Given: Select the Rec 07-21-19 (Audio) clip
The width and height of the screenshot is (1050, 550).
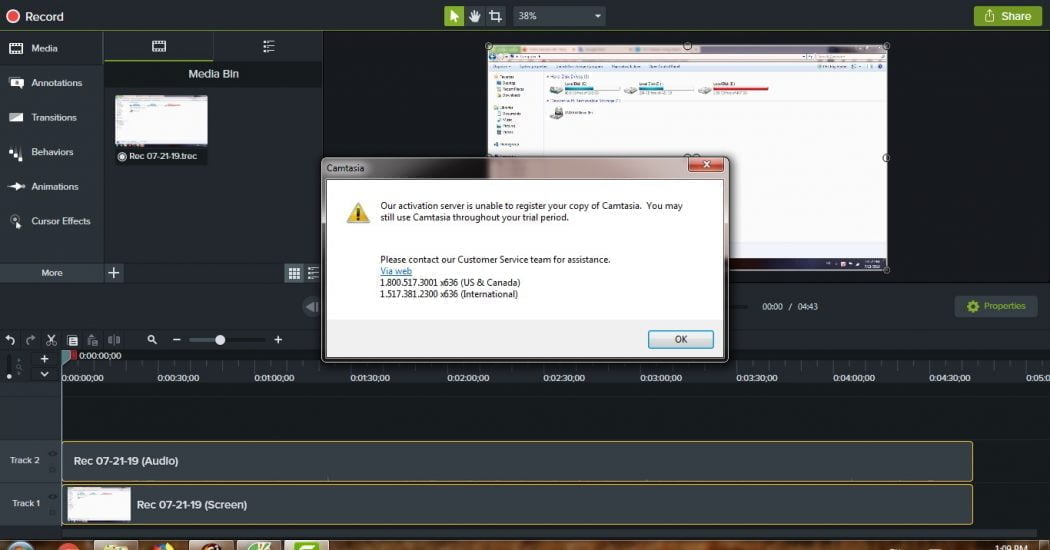Looking at the screenshot, I should pos(517,461).
